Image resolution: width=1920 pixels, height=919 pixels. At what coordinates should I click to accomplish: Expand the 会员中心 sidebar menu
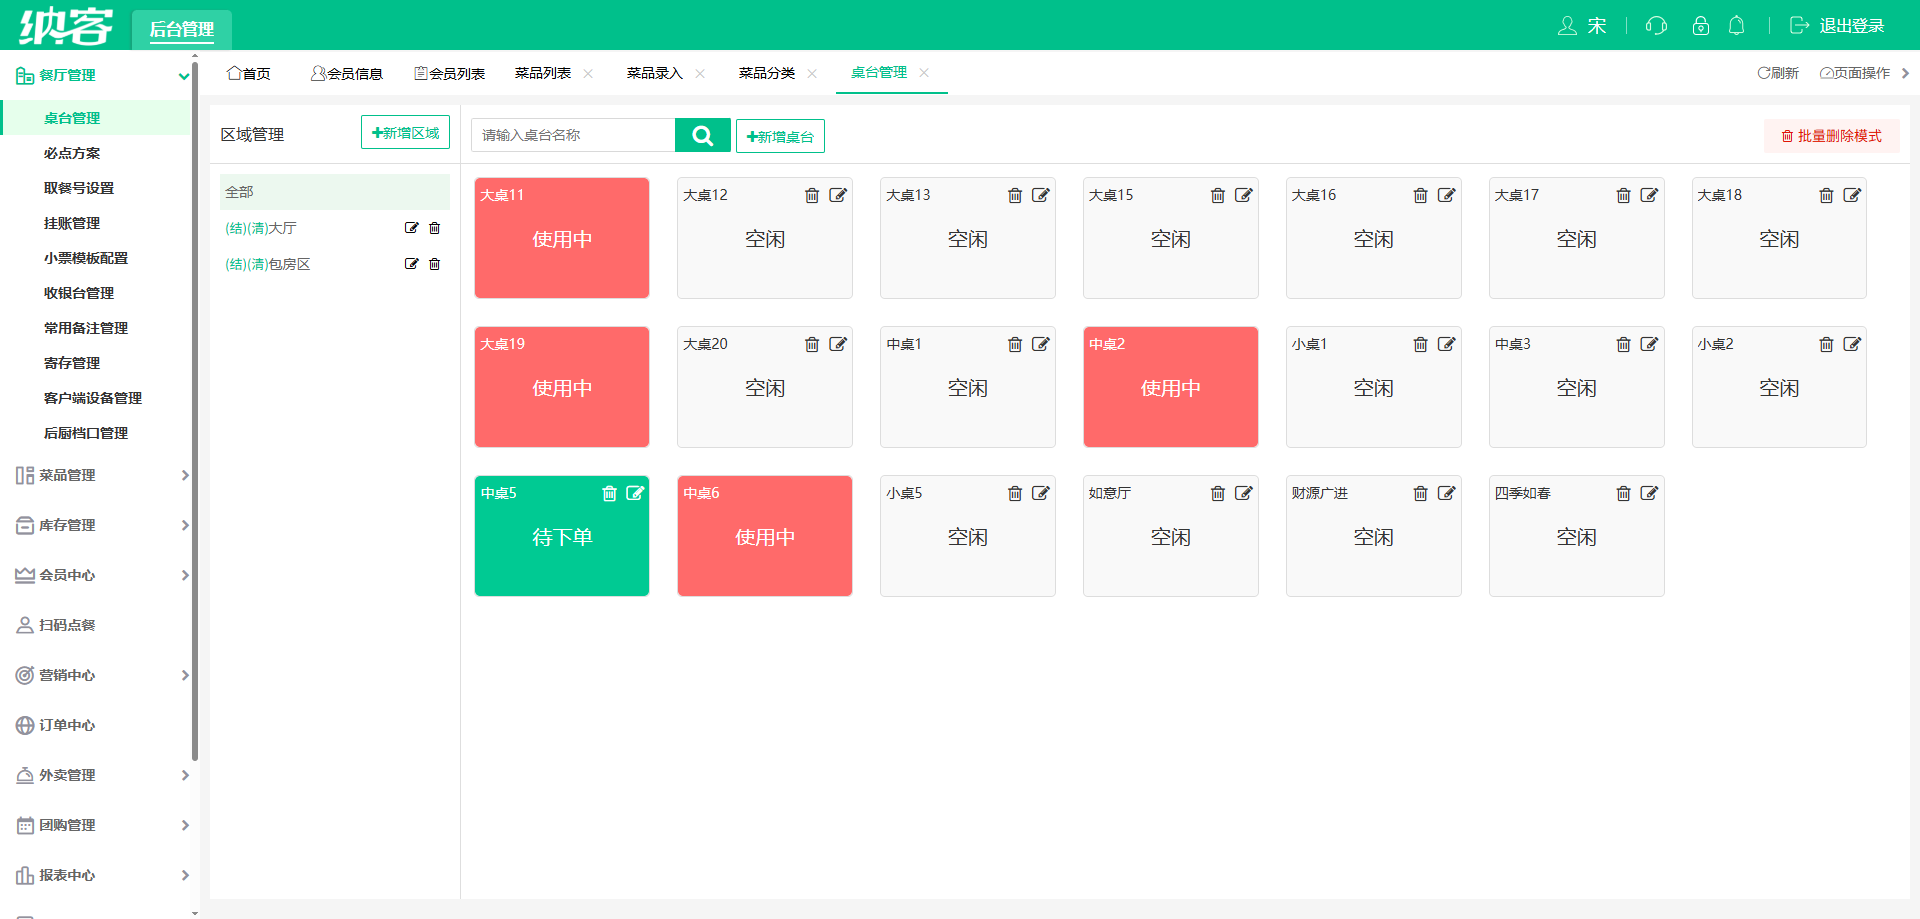(185, 575)
